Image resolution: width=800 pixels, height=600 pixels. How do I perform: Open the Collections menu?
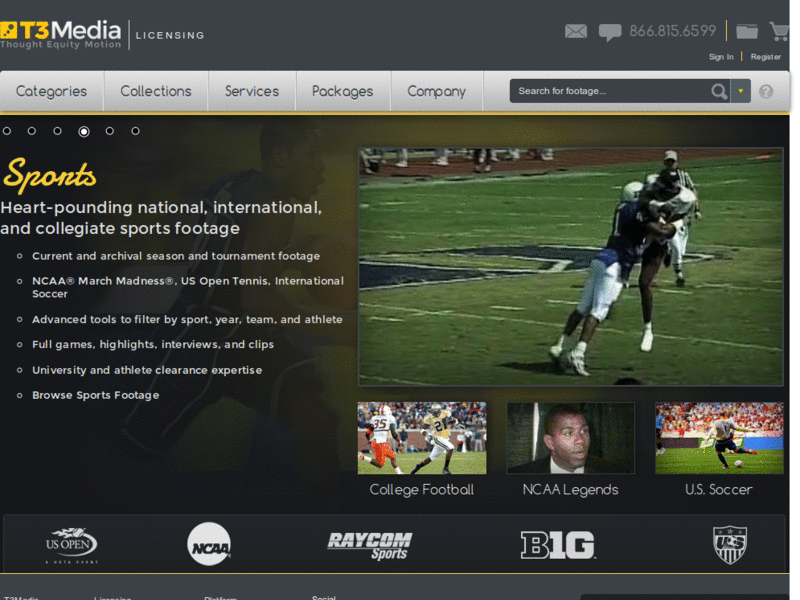pyautogui.click(x=156, y=91)
